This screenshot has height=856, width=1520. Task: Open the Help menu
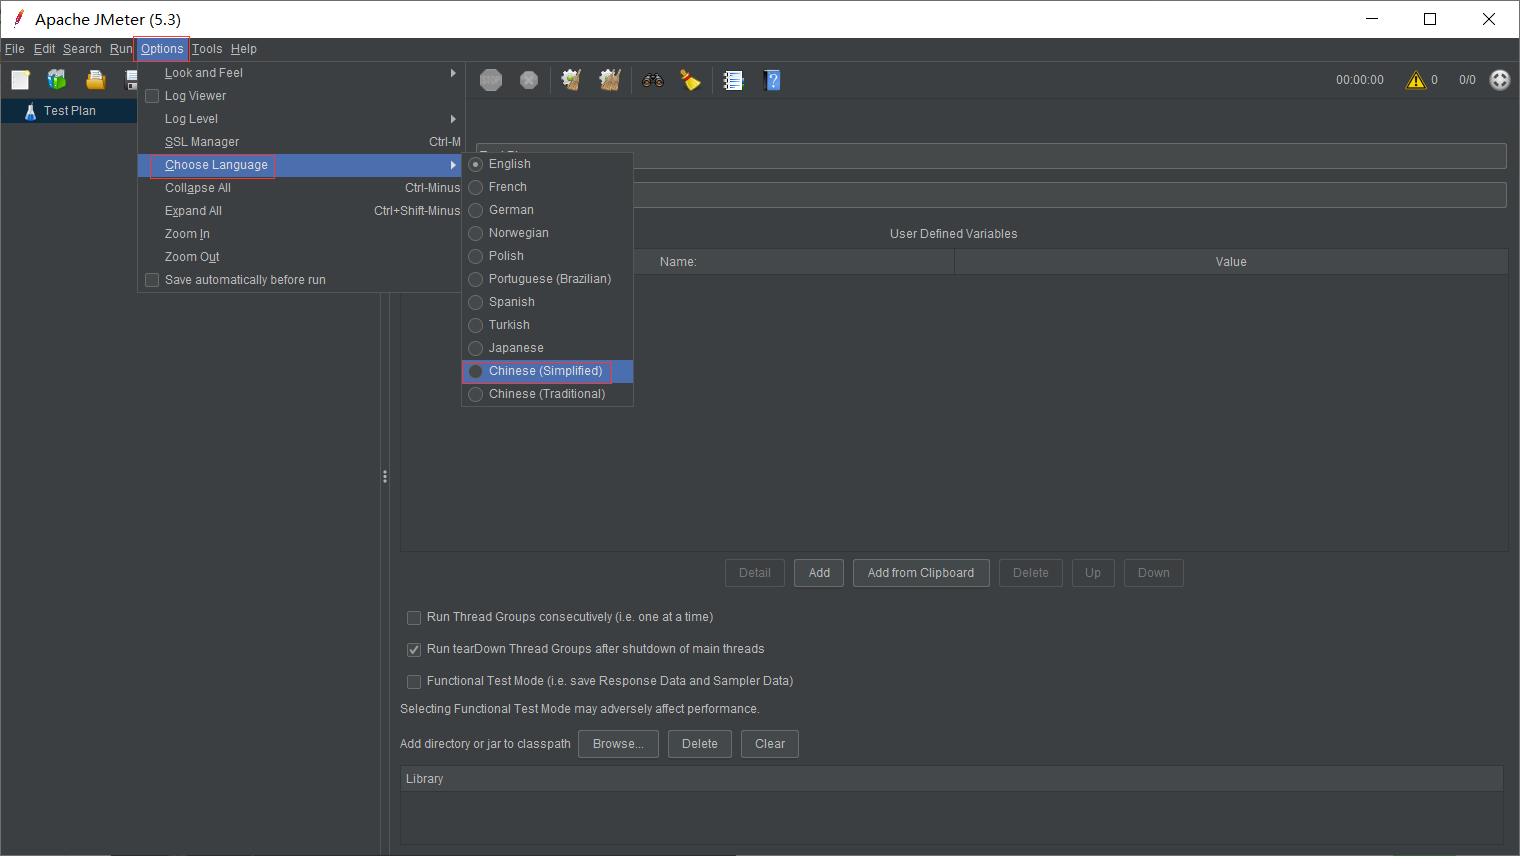tap(244, 49)
